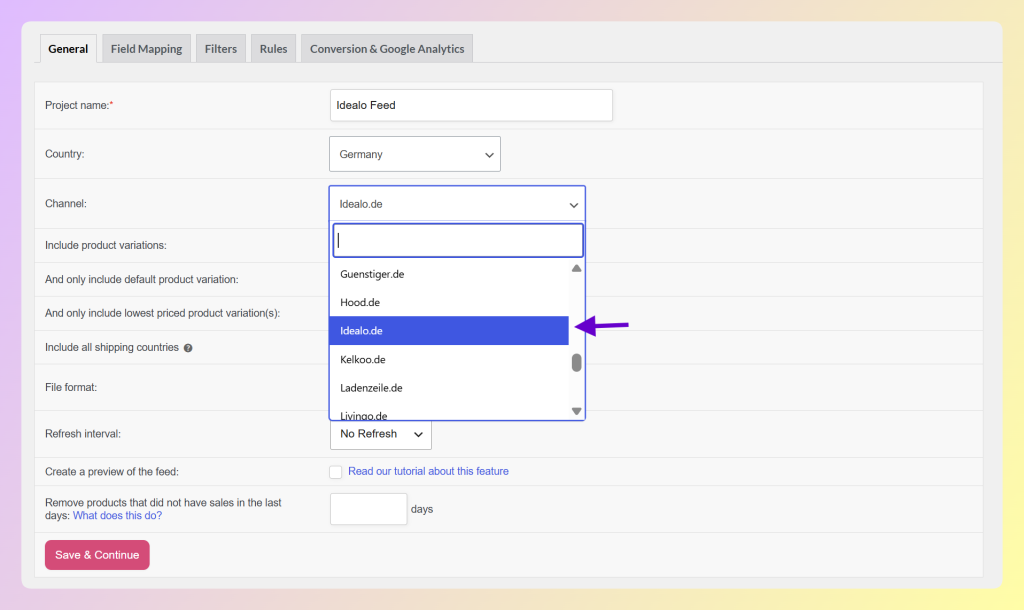This screenshot has height=610, width=1024.
Task: Click the Channel dropdown chevron
Action: [573, 205]
